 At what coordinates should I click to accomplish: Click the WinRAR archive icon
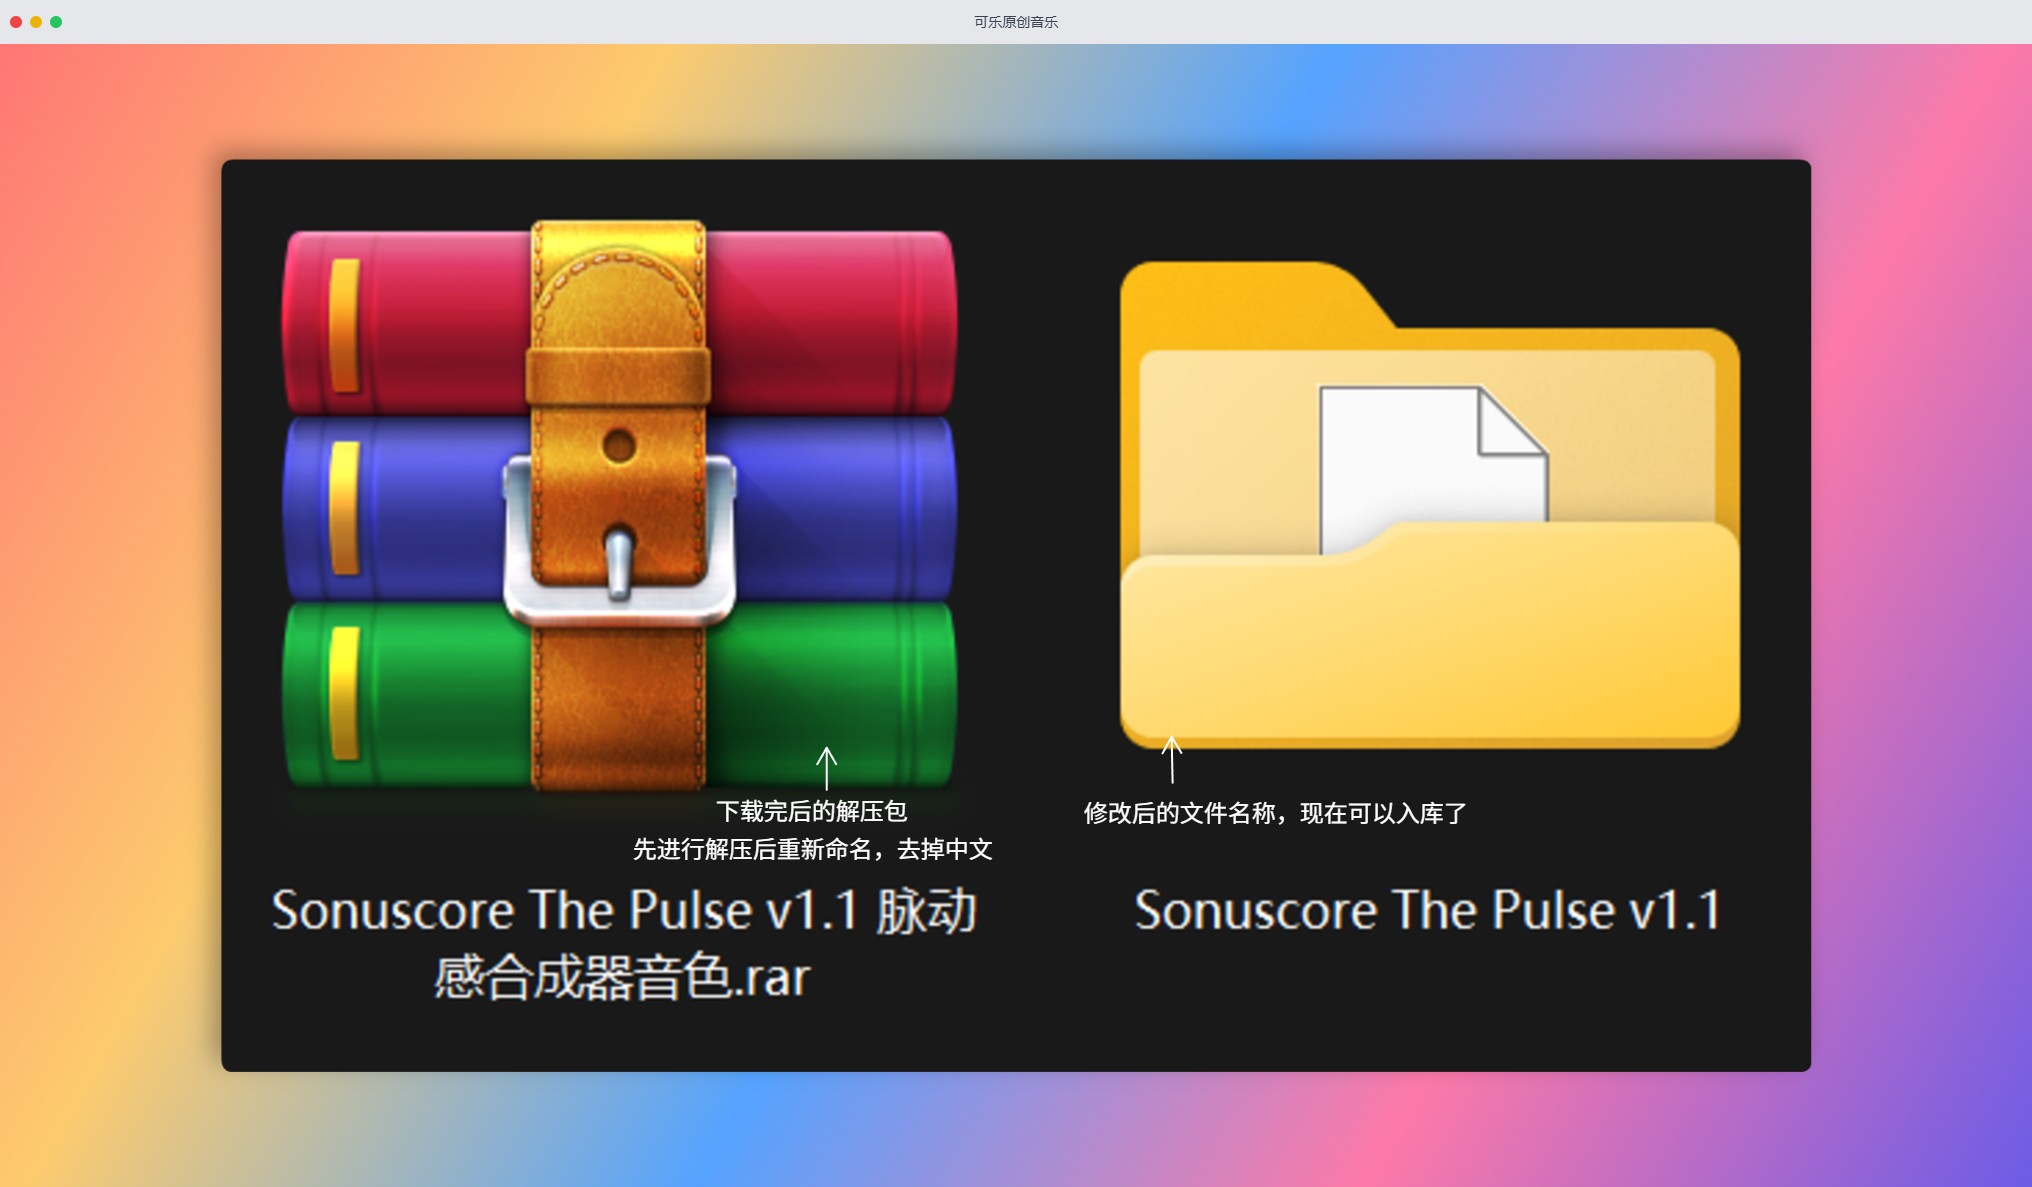tap(619, 506)
